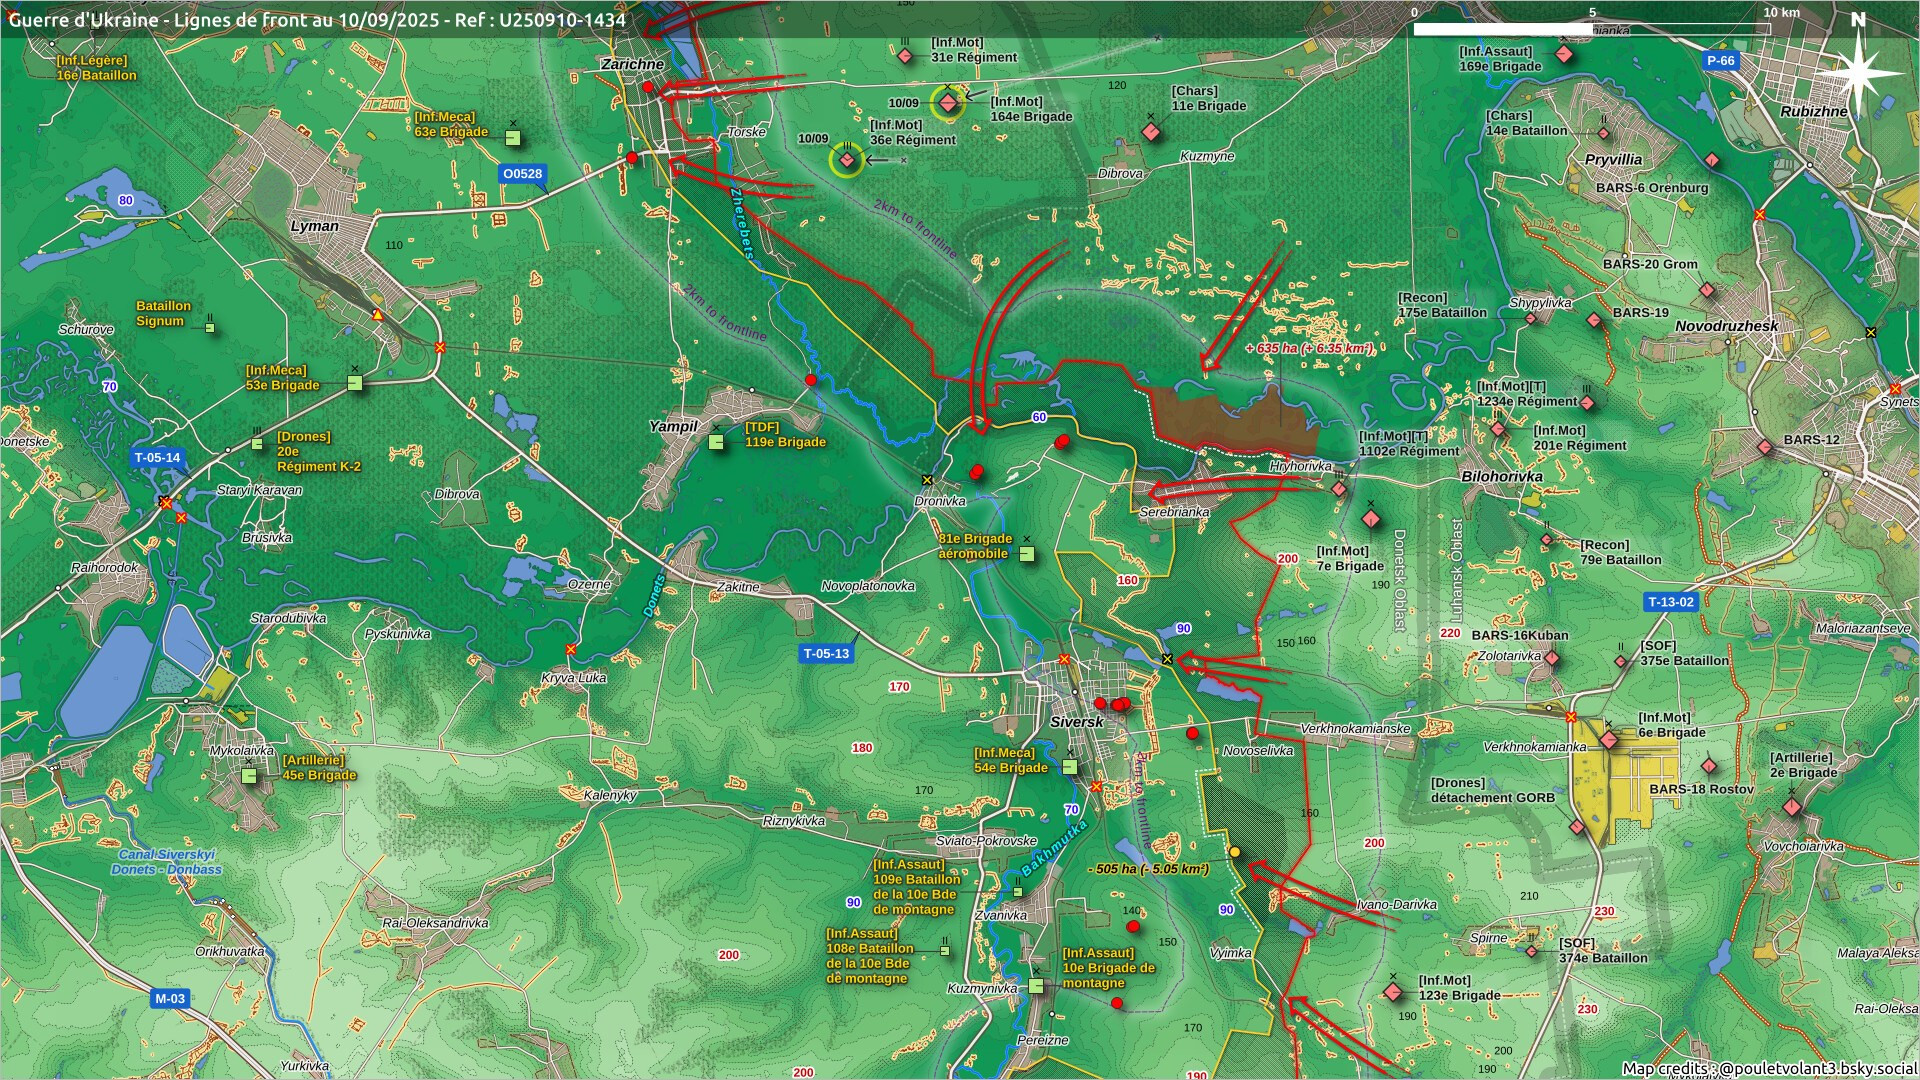The width and height of the screenshot is (1920, 1080).
Task: Click the Canal Siverskyi Donets - Donbass label
Action: 167,862
